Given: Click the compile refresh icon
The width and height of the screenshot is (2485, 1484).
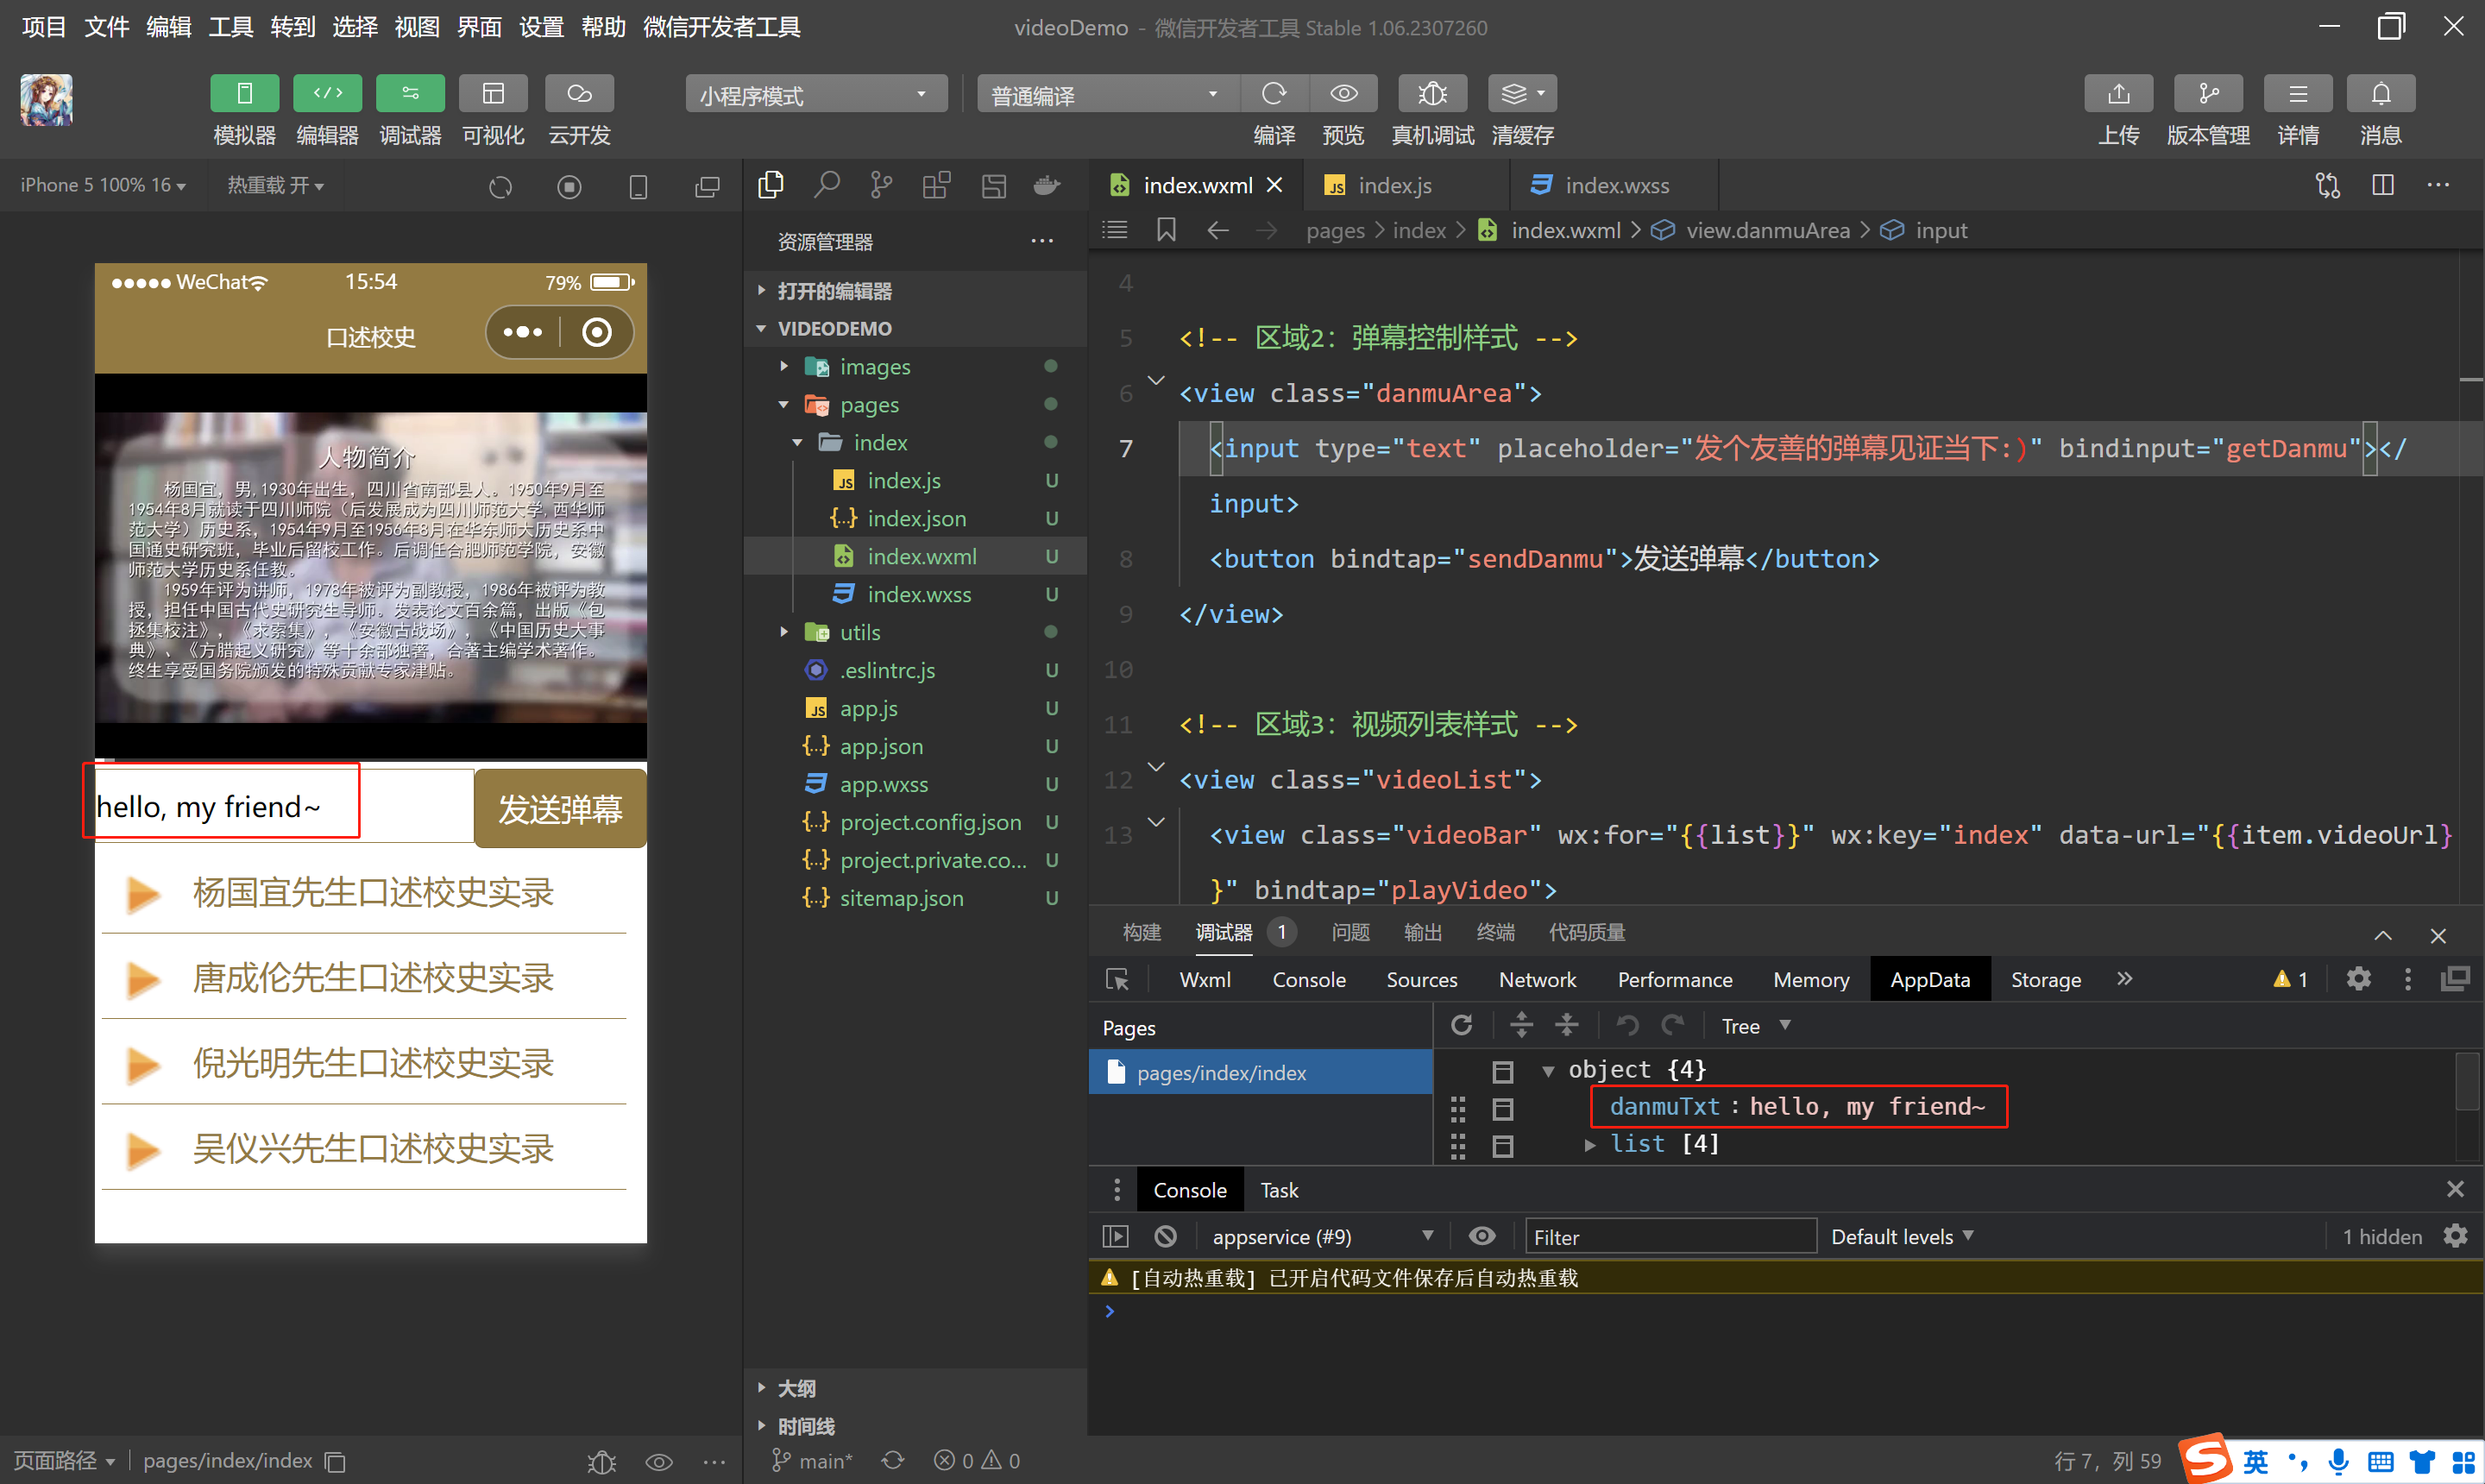Looking at the screenshot, I should tap(1274, 95).
